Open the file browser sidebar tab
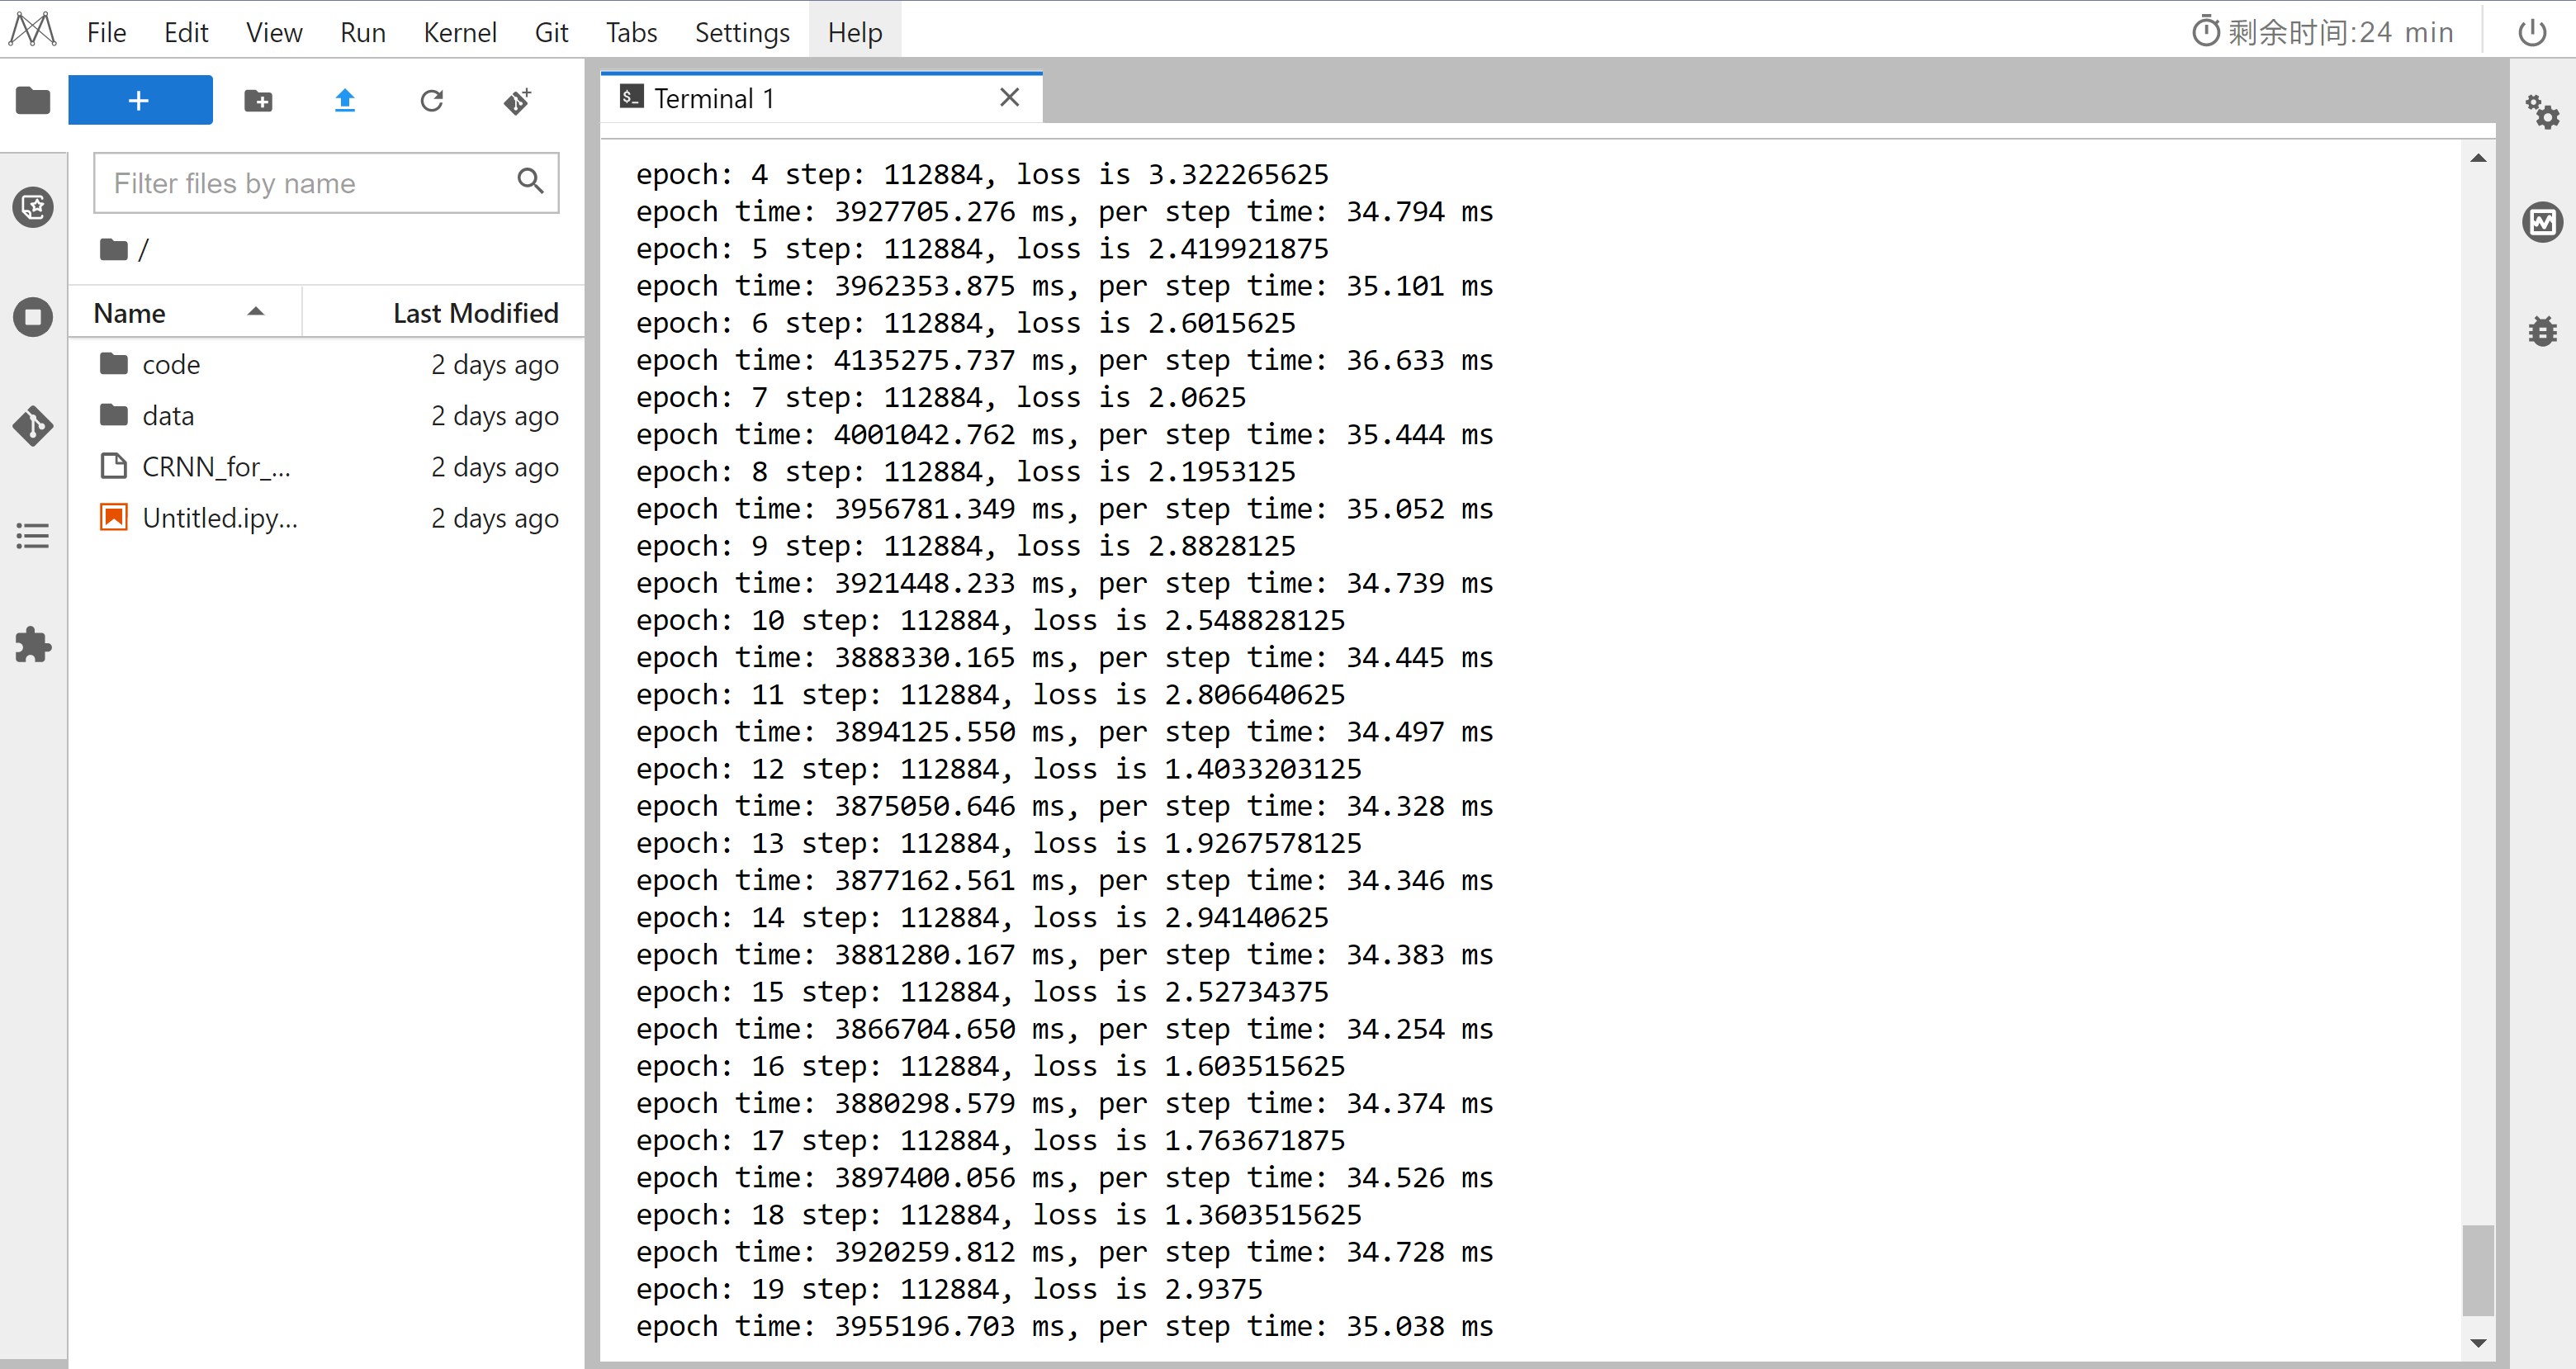The height and width of the screenshot is (1369, 2576). (x=33, y=100)
